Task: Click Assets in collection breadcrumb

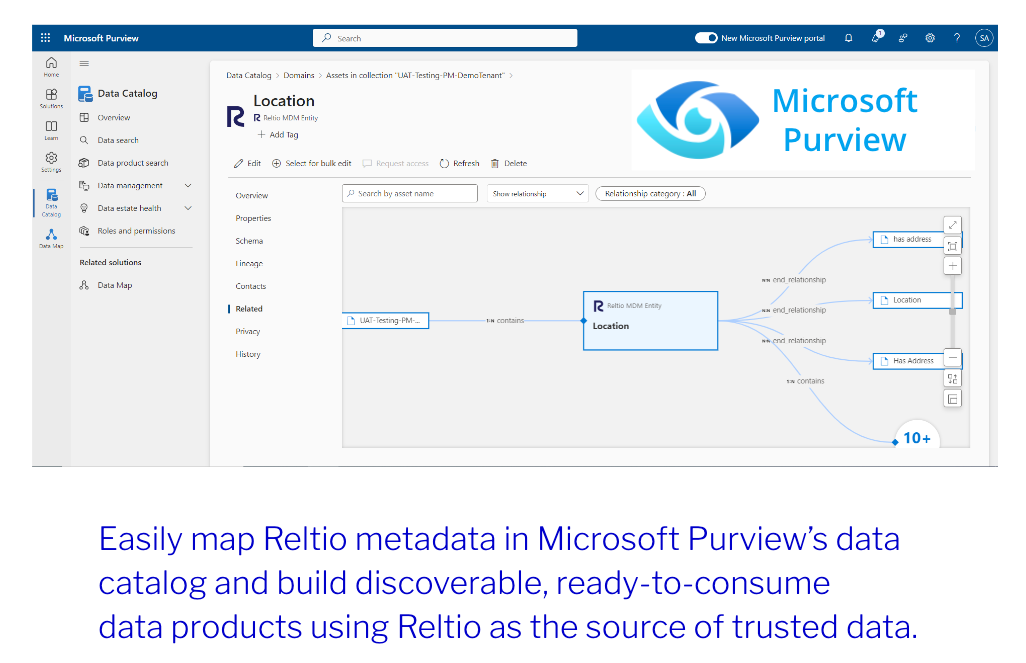Action: 416,75
